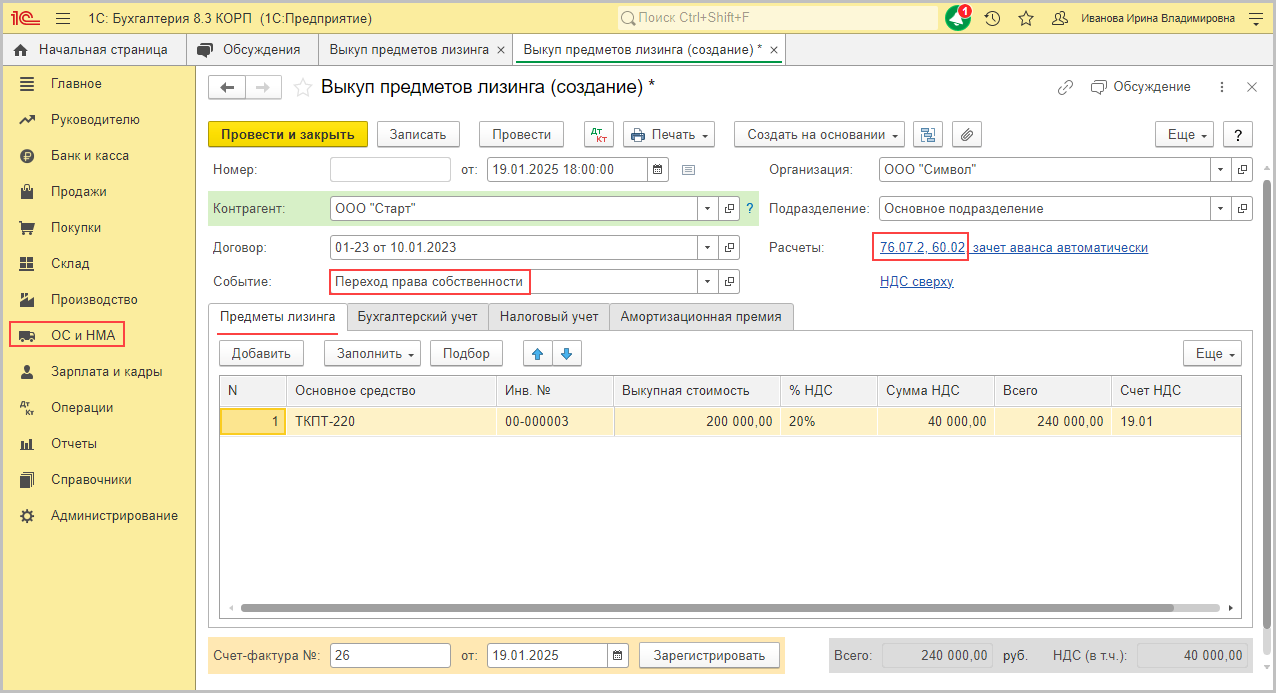Click the question mark help next to Контрагент
The width and height of the screenshot is (1276, 693).
pyautogui.click(x=750, y=208)
